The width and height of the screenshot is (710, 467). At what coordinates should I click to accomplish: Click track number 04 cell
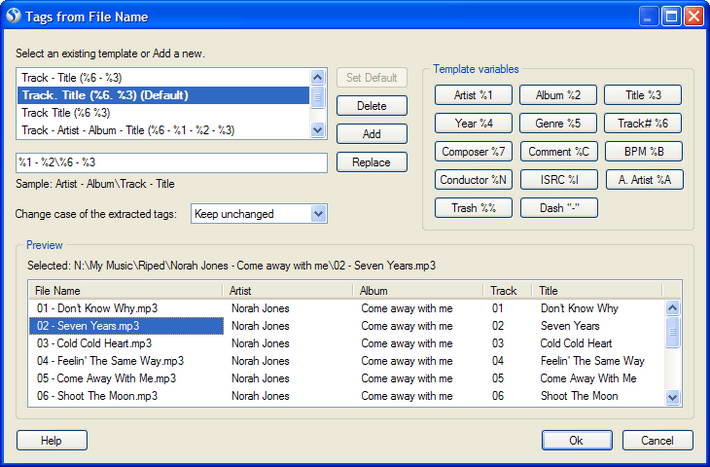click(x=498, y=361)
